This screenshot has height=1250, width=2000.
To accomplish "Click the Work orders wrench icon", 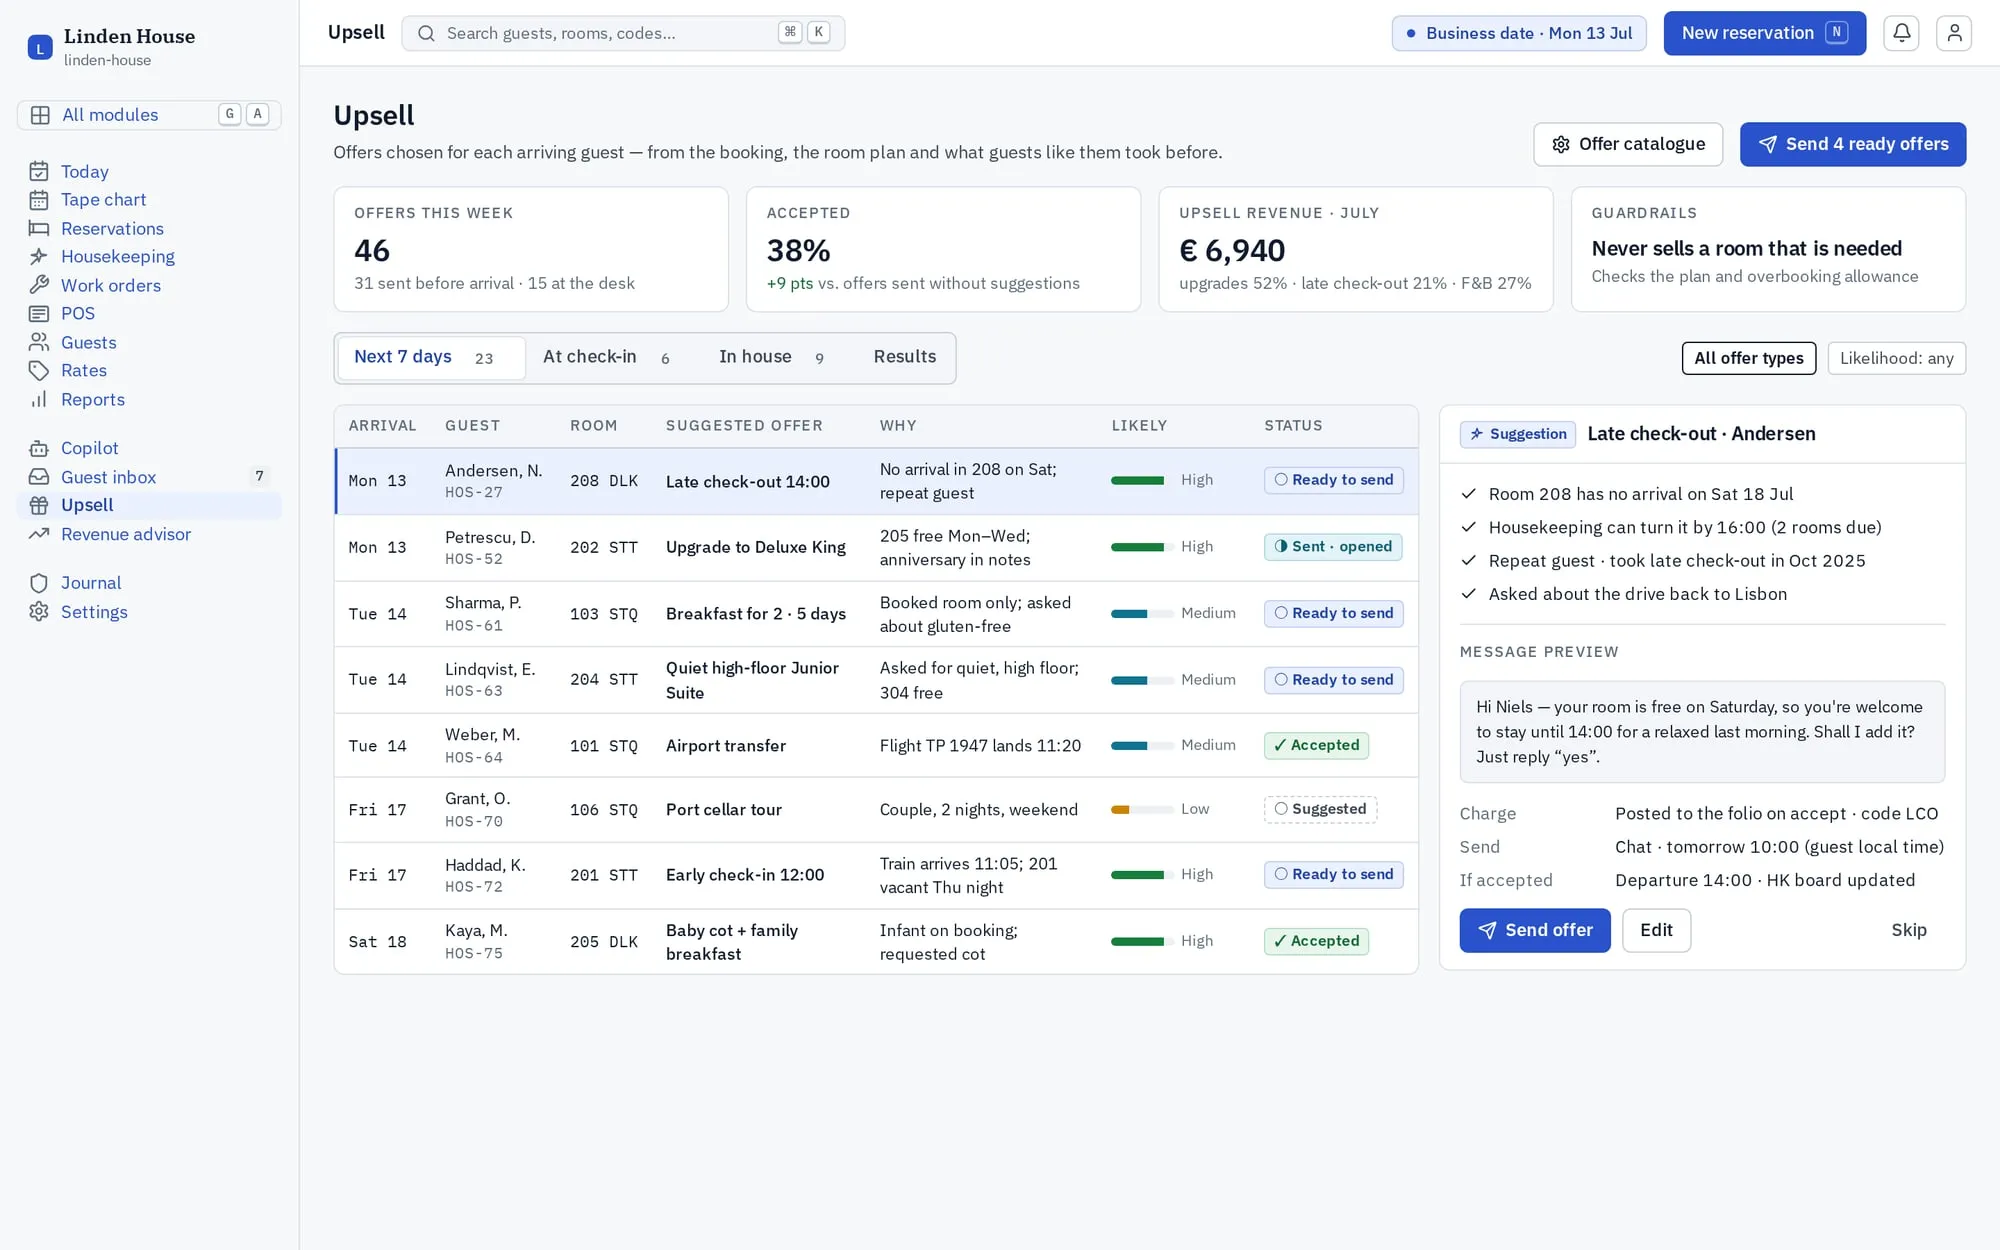I will coord(39,285).
